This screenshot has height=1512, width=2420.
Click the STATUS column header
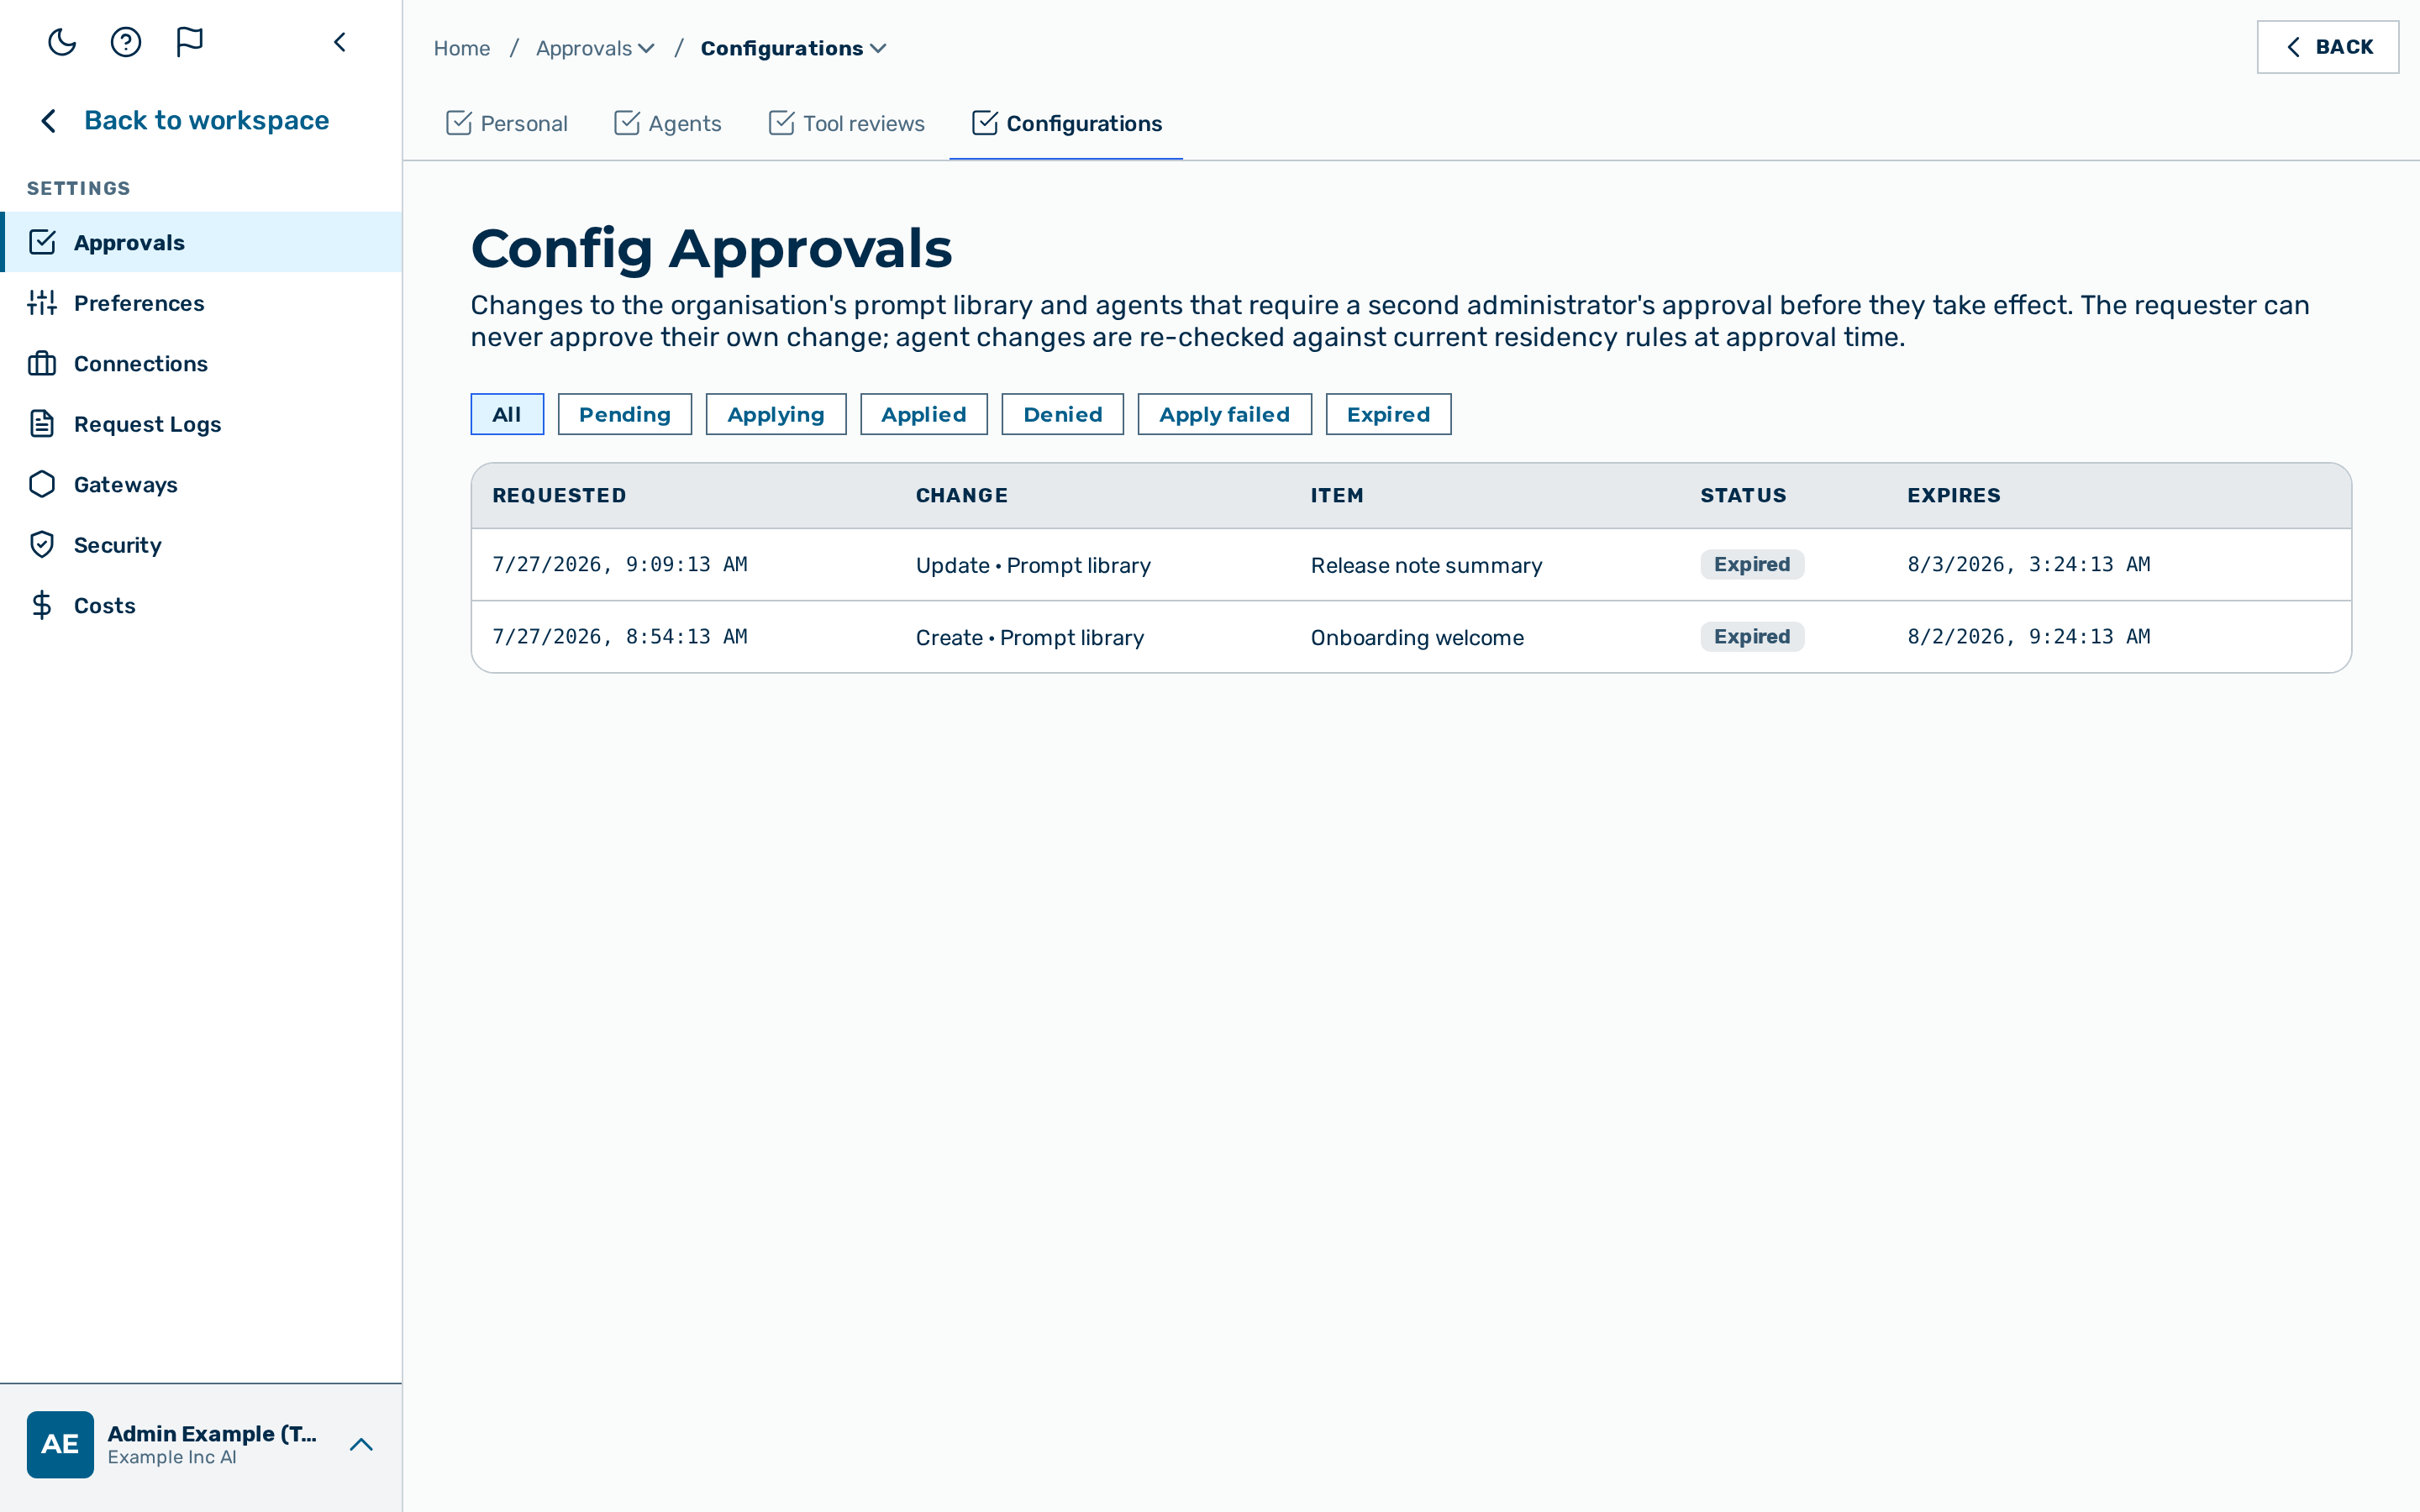click(1743, 495)
